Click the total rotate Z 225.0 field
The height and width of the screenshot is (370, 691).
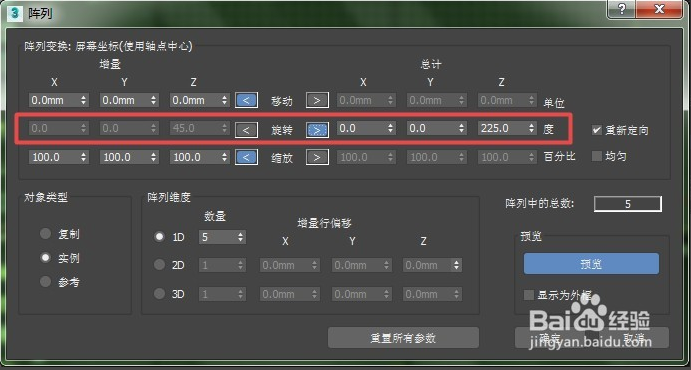coord(507,128)
